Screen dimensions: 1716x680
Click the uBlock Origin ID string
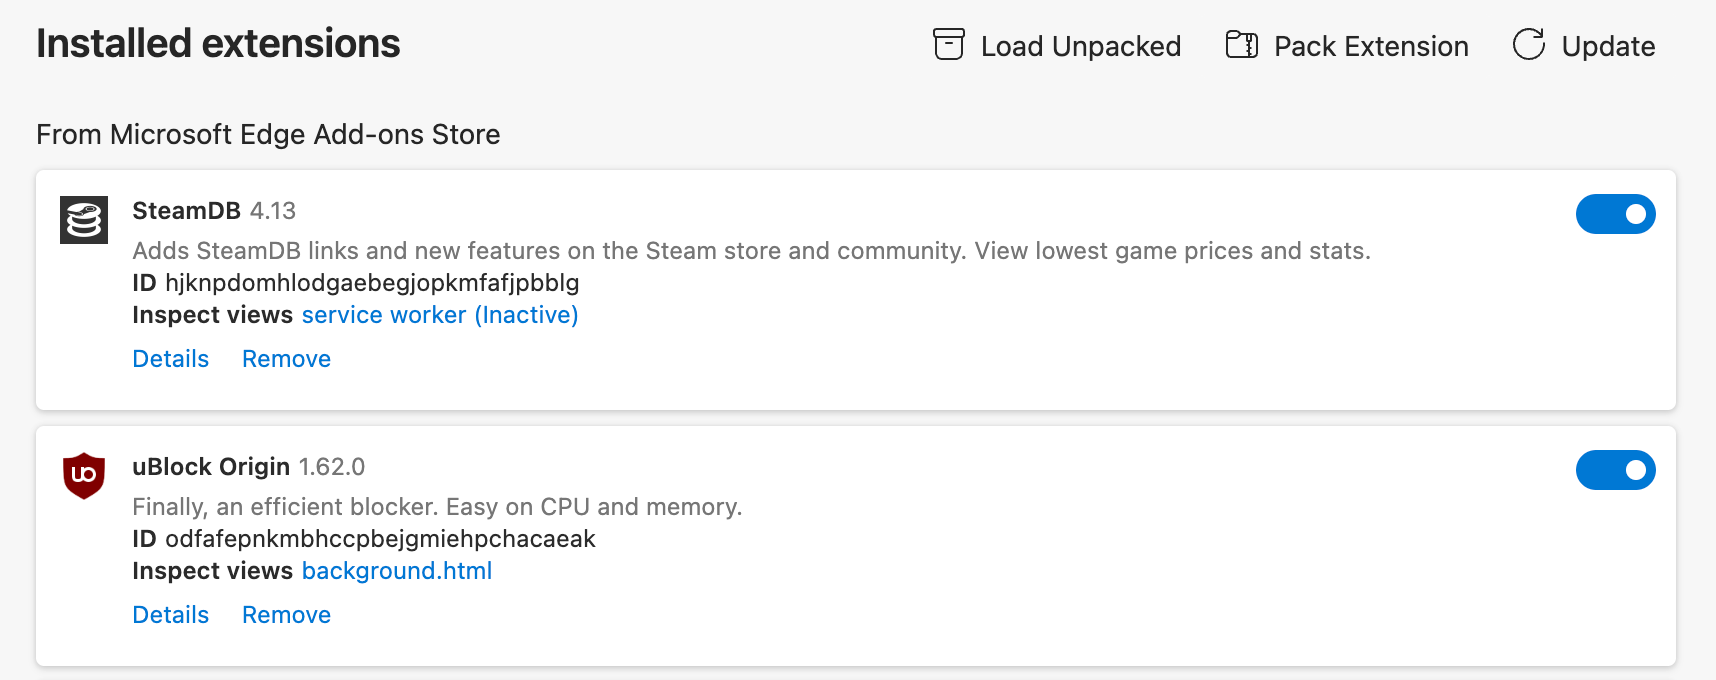(x=380, y=539)
